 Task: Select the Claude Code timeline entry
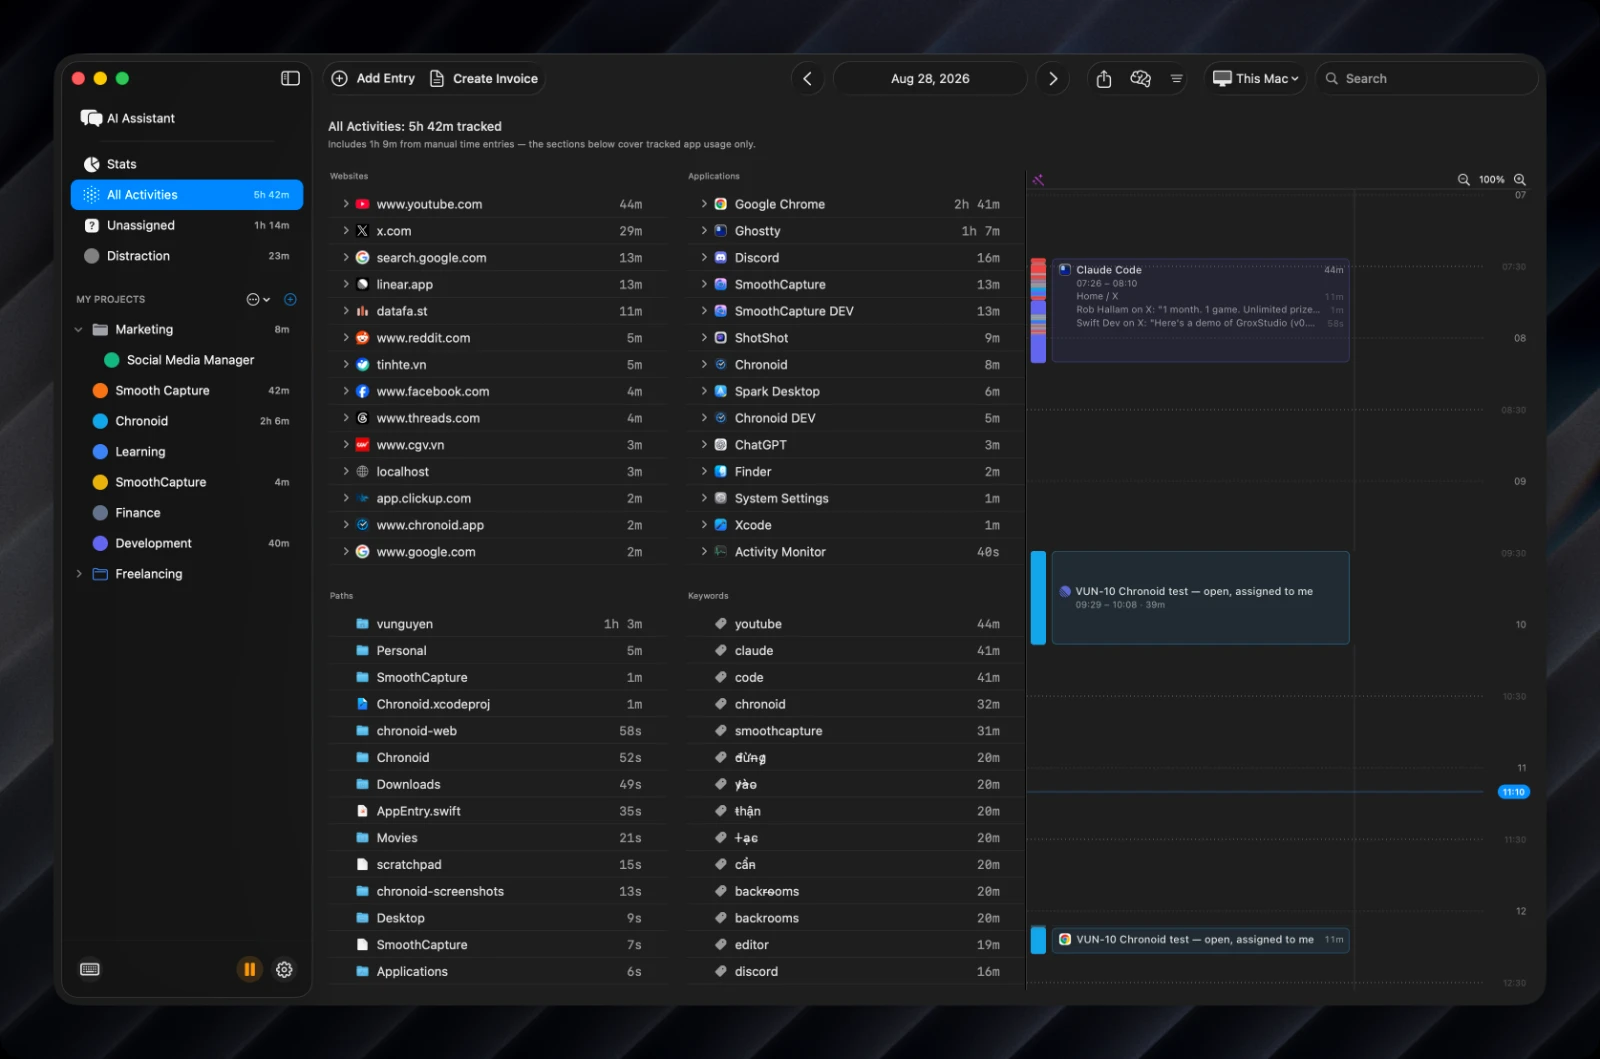[x=1200, y=310]
